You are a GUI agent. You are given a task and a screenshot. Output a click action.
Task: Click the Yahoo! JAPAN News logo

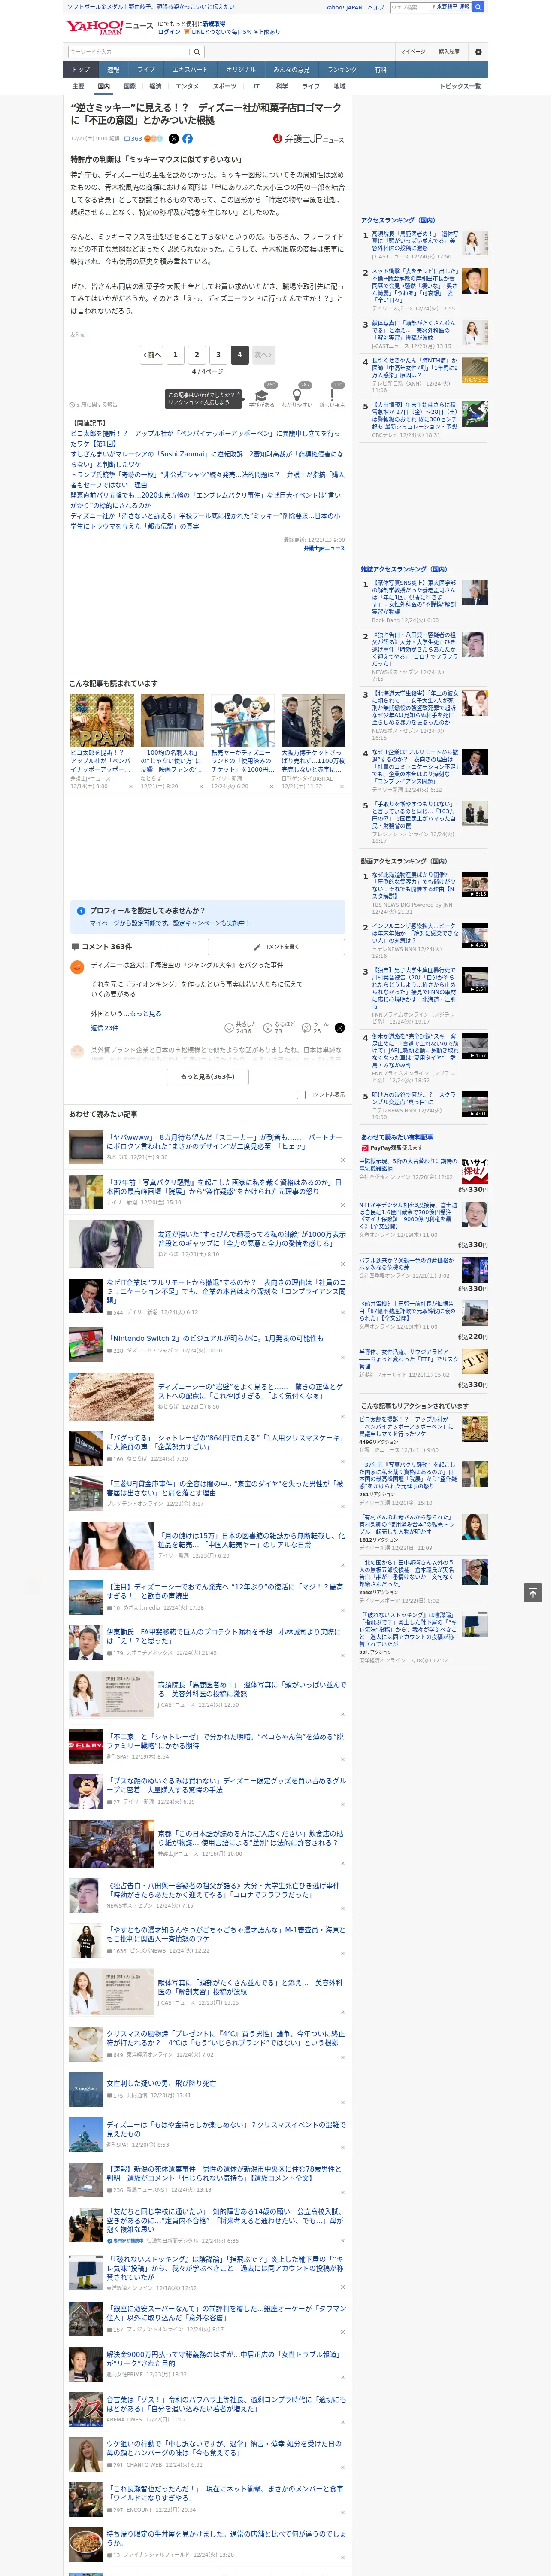[x=109, y=27]
